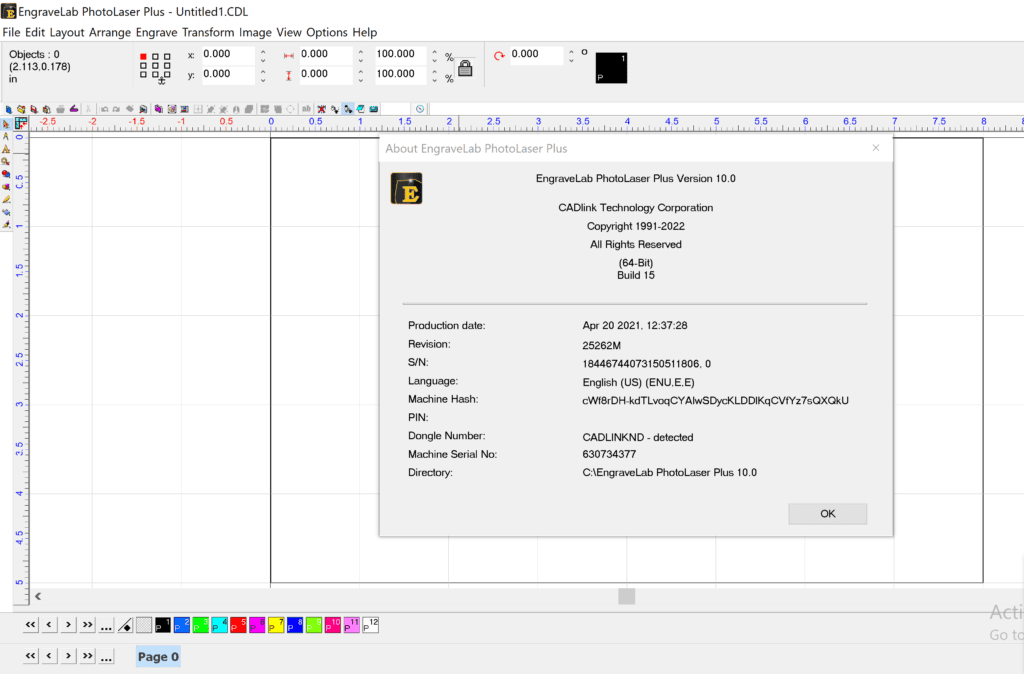
Task: Open the Transform menu
Action: (208, 32)
